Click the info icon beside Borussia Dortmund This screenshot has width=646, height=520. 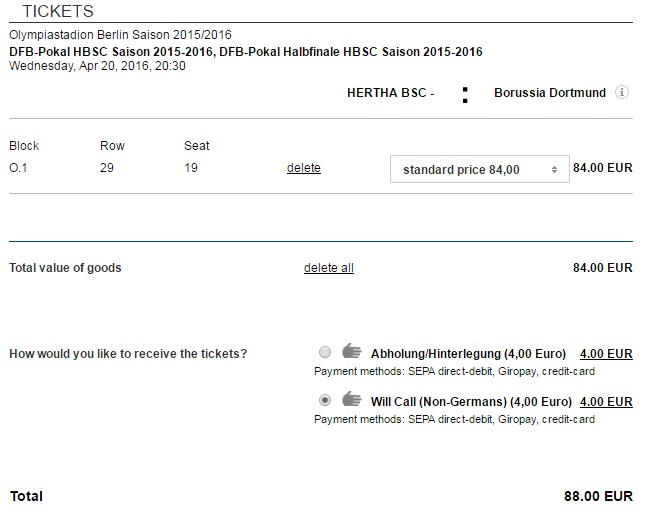622,93
